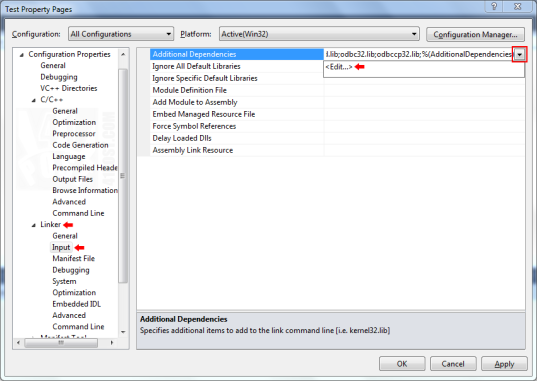Select Advanced under C/C++
Image resolution: width=537 pixels, height=381 pixels.
[69, 202]
